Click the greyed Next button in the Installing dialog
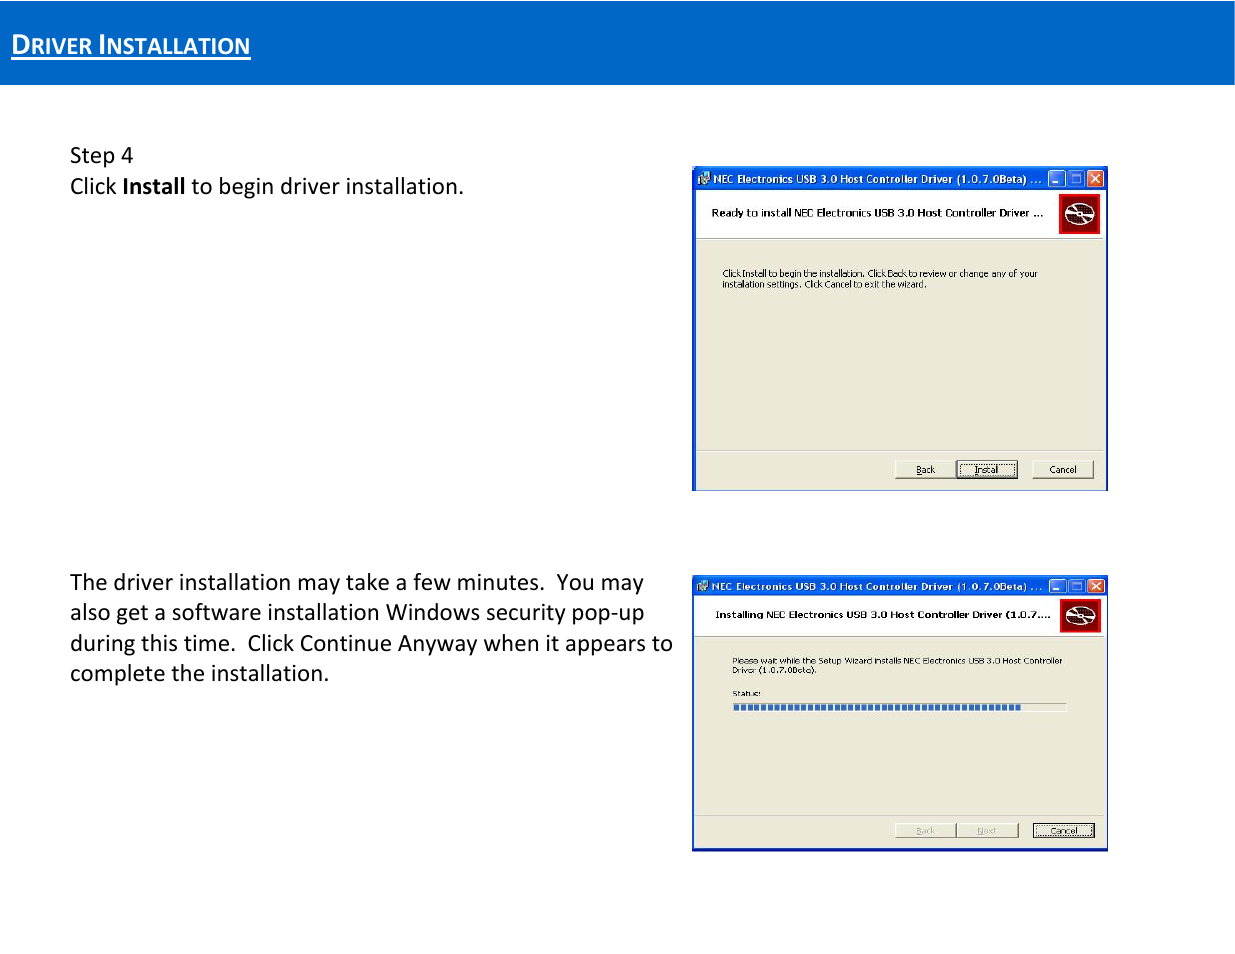Viewport: 1235px width, 954px height. (x=987, y=830)
